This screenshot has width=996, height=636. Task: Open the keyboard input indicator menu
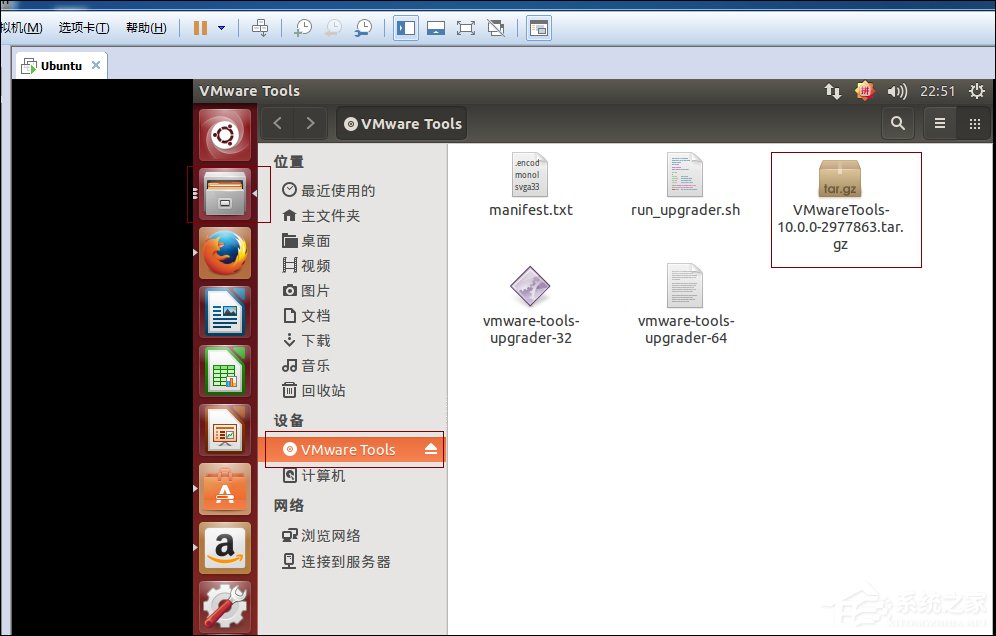(x=867, y=91)
